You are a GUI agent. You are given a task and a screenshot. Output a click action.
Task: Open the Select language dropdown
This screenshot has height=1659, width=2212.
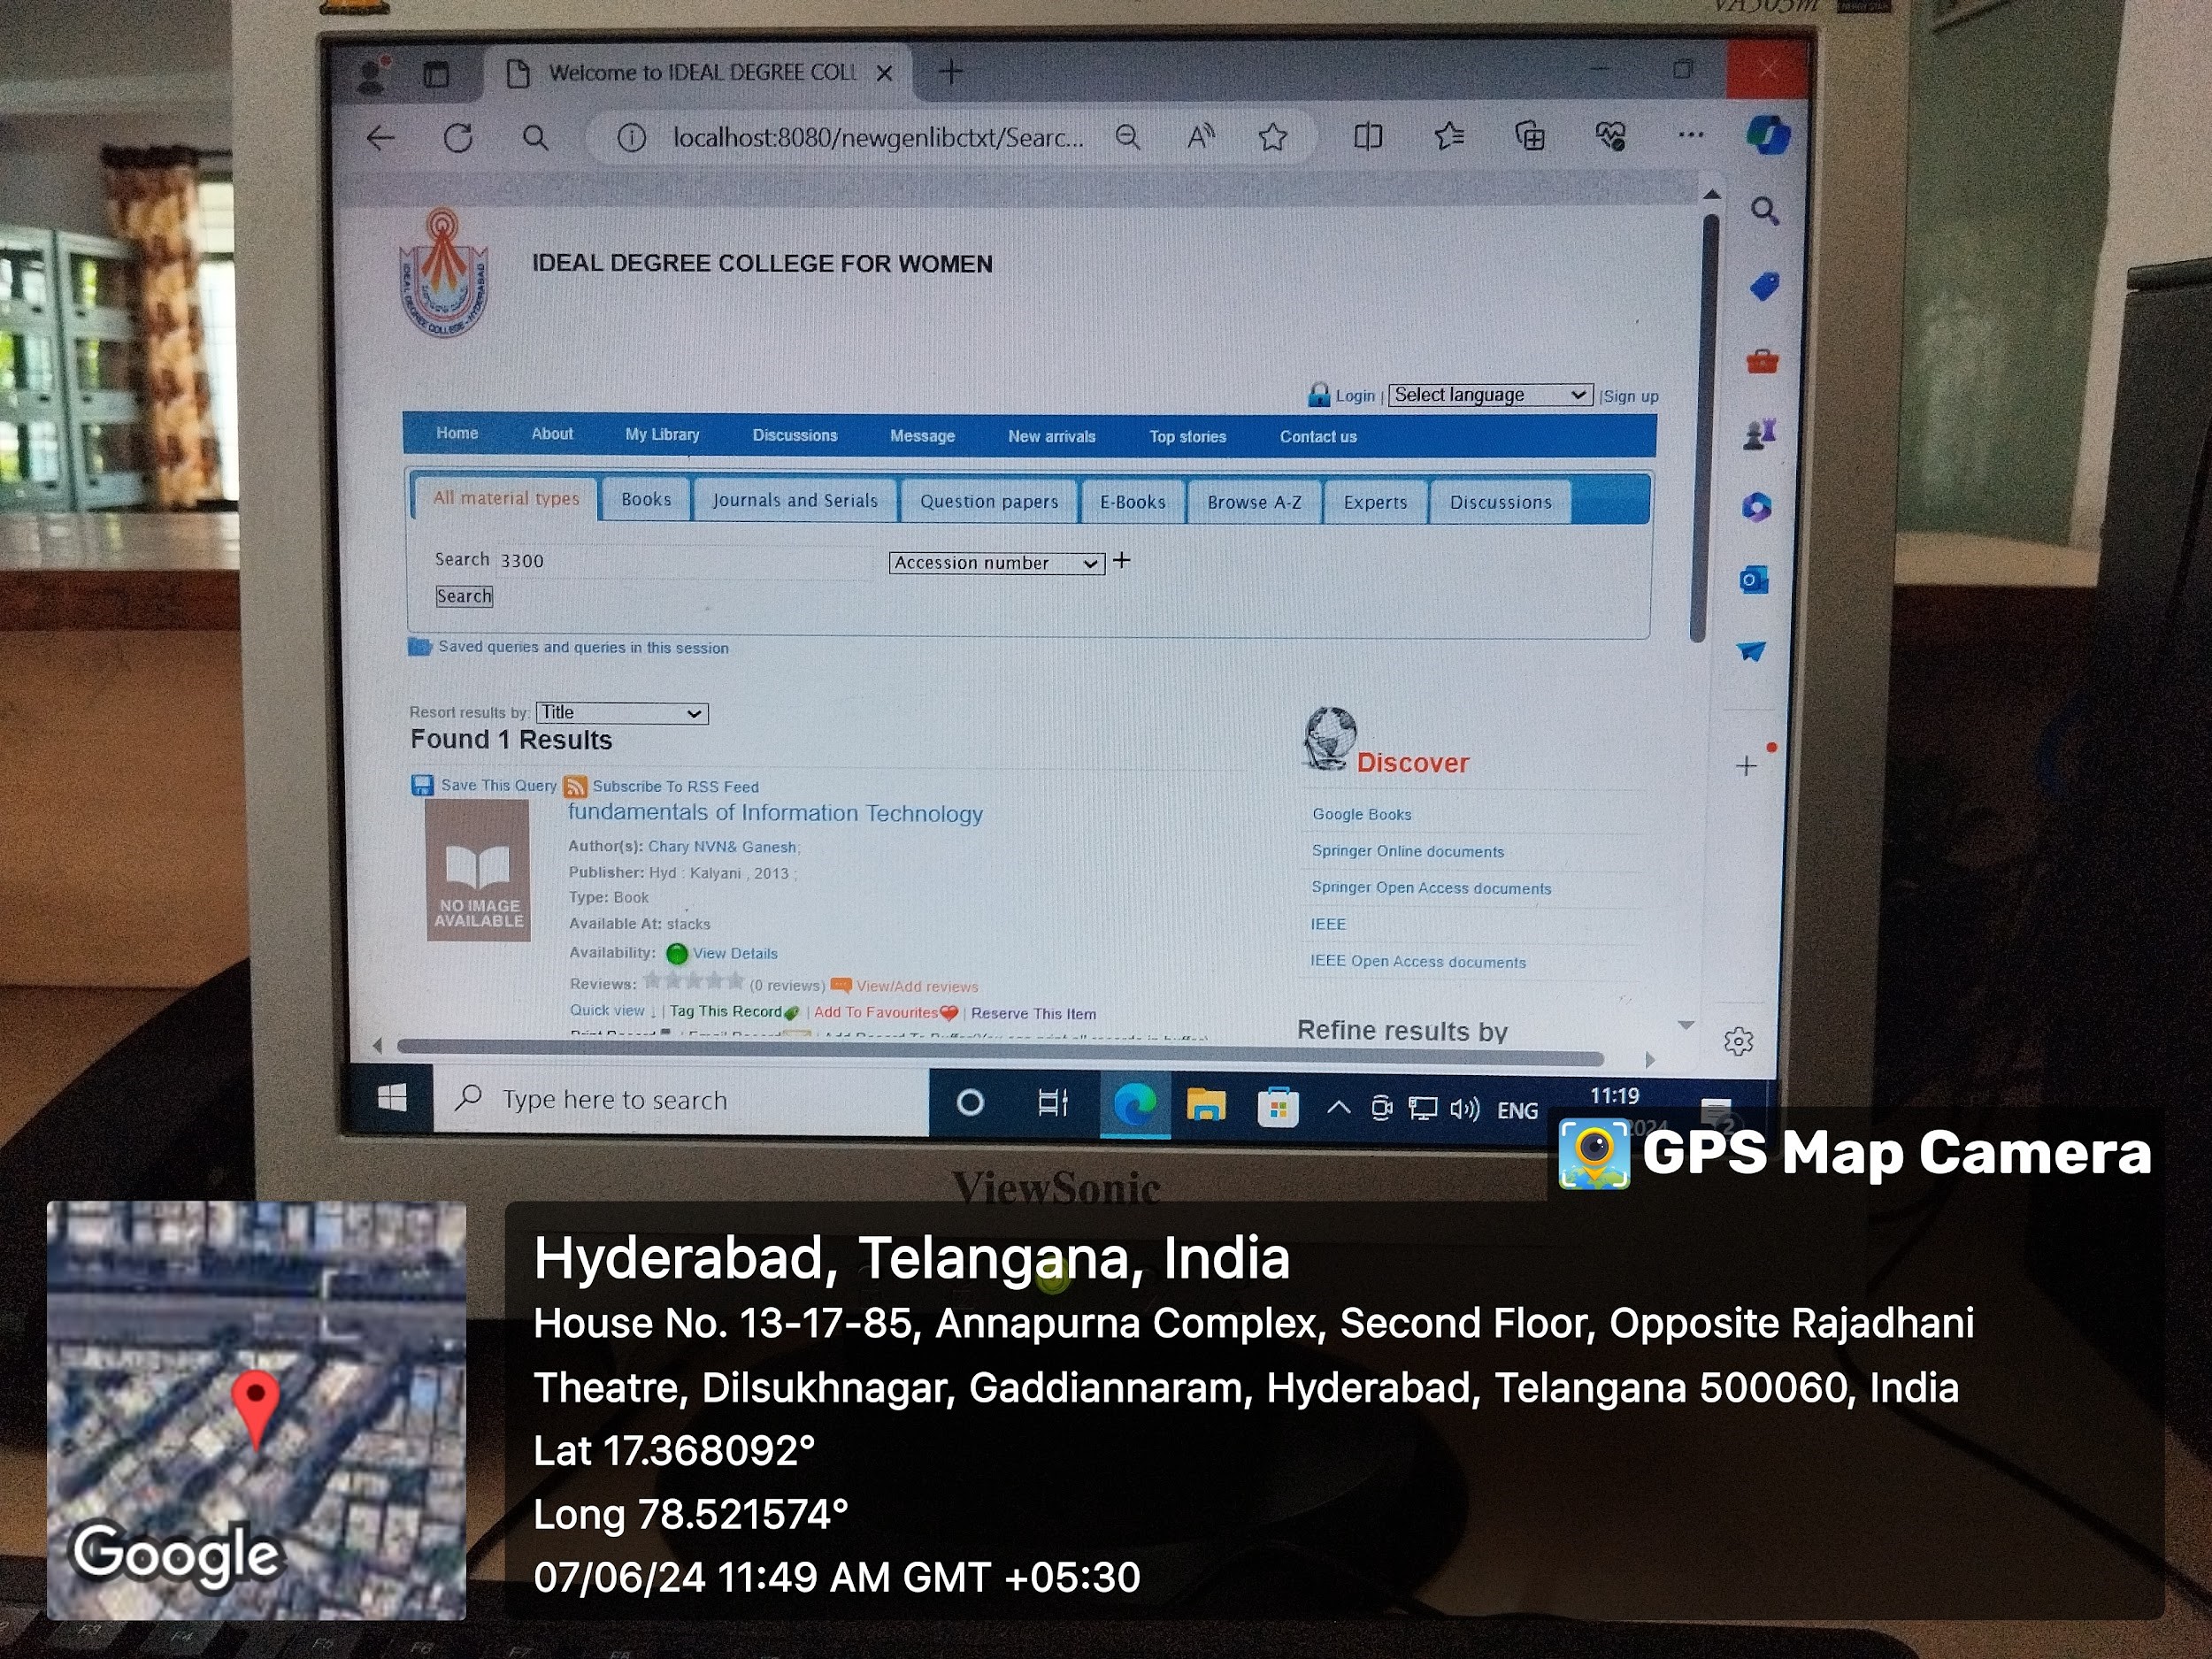coord(1490,395)
